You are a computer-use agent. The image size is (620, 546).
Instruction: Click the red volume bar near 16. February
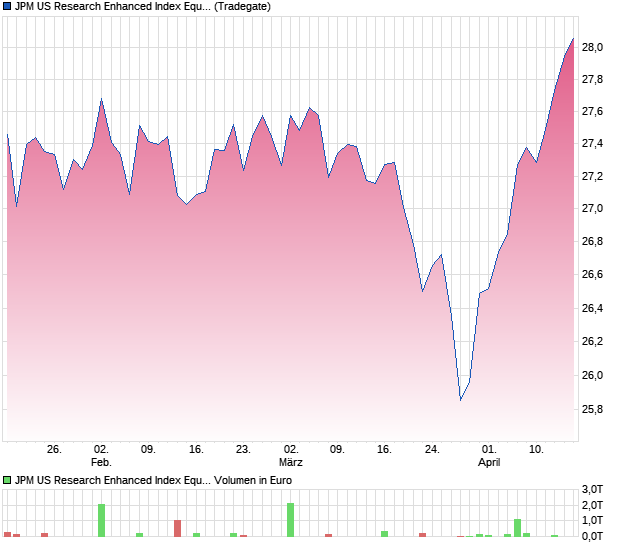pyautogui.click(x=177, y=528)
